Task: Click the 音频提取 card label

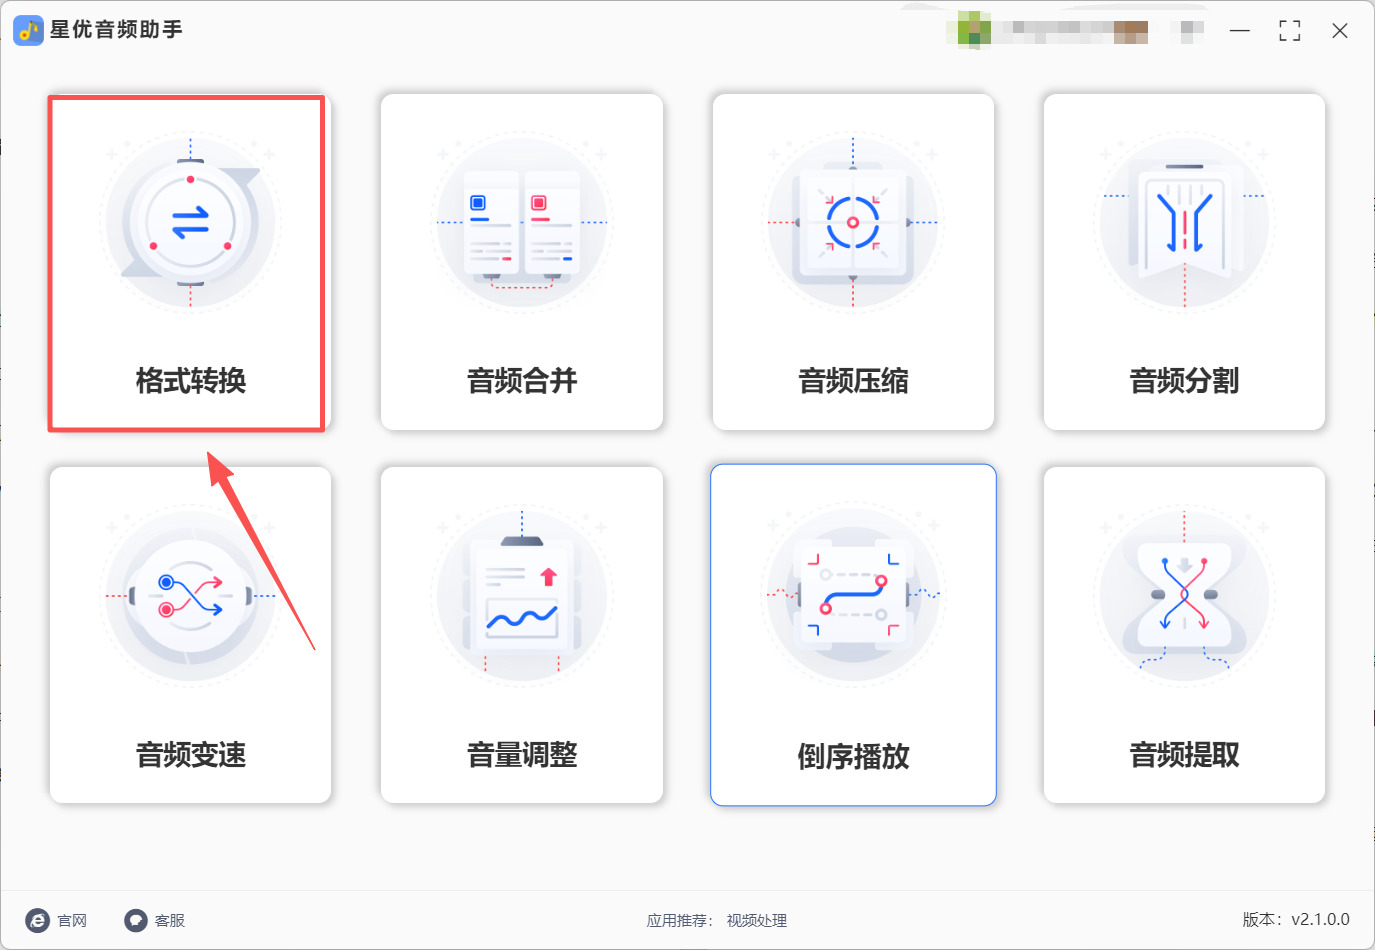Action: pos(1184,755)
